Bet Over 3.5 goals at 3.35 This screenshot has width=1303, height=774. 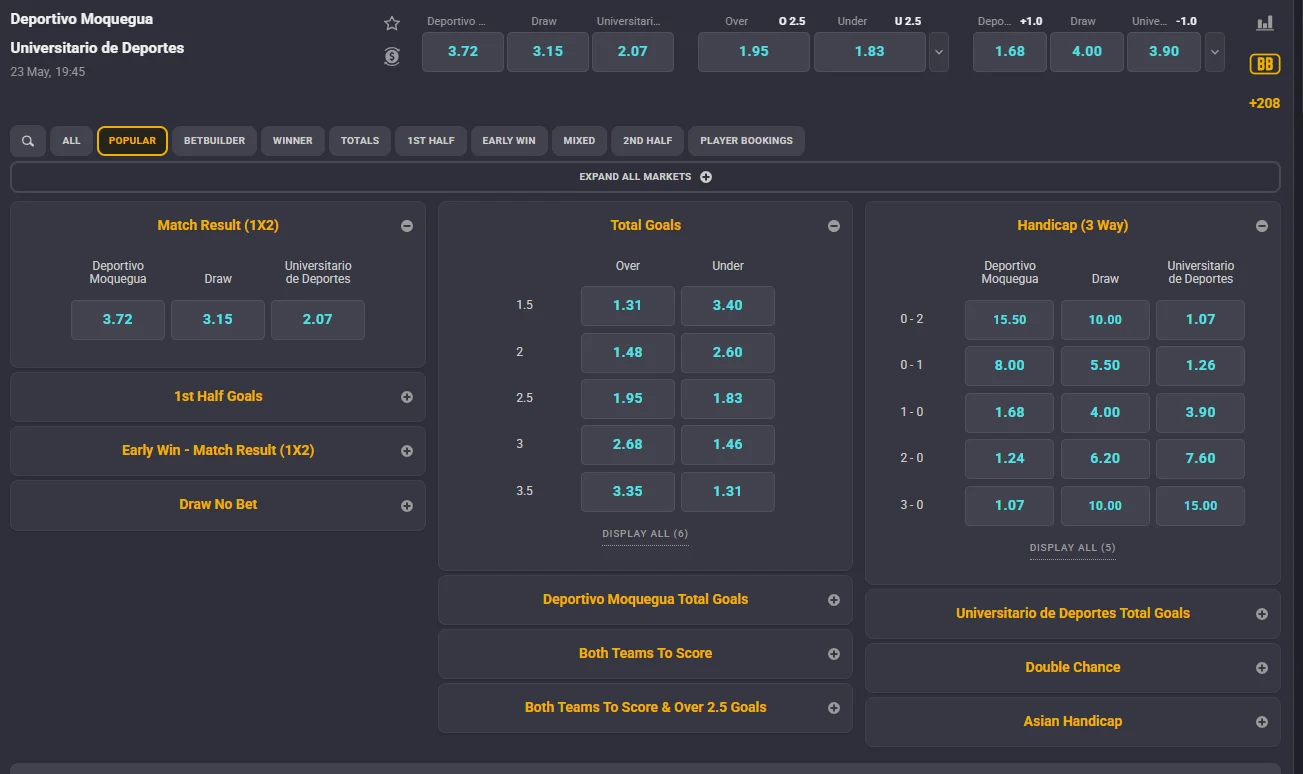tap(628, 492)
